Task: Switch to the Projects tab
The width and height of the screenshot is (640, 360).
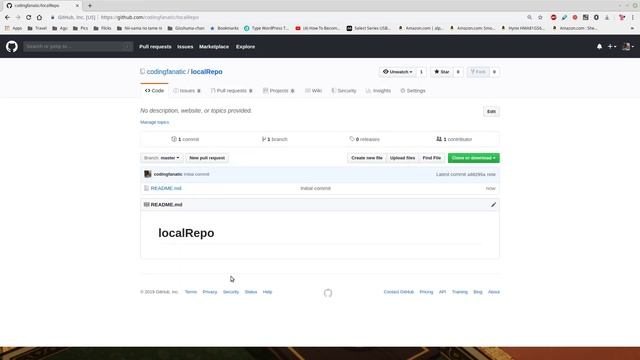Action: [279, 91]
